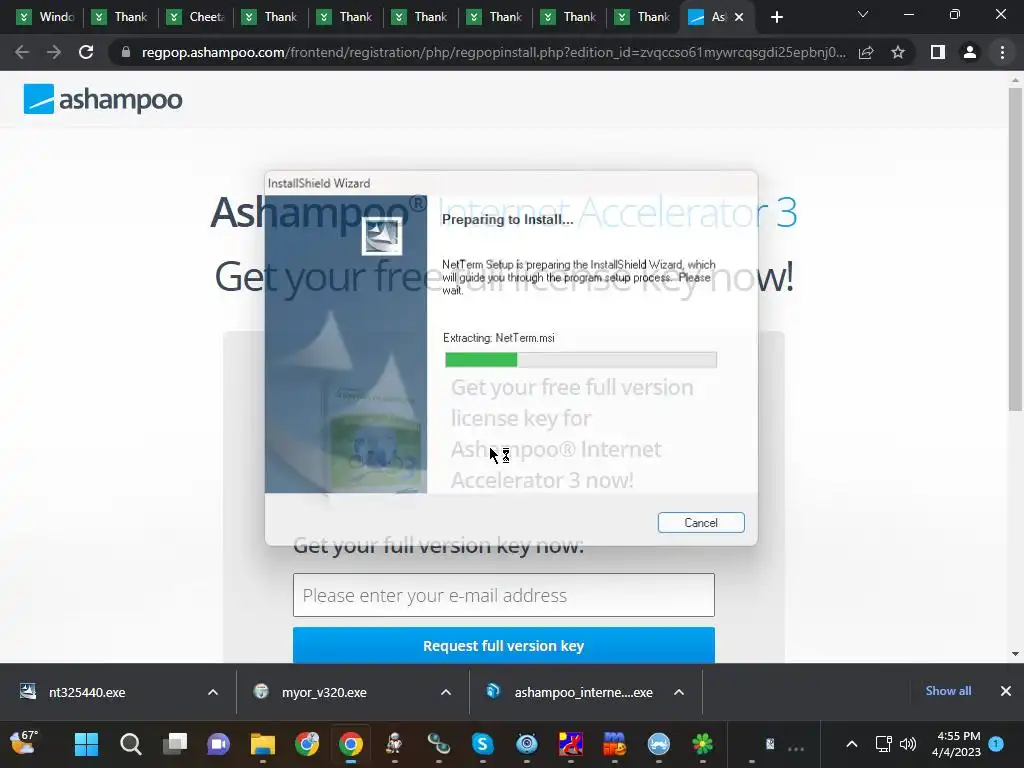This screenshot has width=1024, height=768.
Task: Open Task View in the taskbar
Action: click(174, 744)
